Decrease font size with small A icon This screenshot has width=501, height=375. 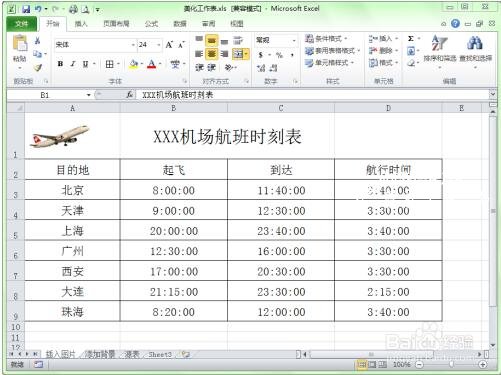click(x=181, y=45)
